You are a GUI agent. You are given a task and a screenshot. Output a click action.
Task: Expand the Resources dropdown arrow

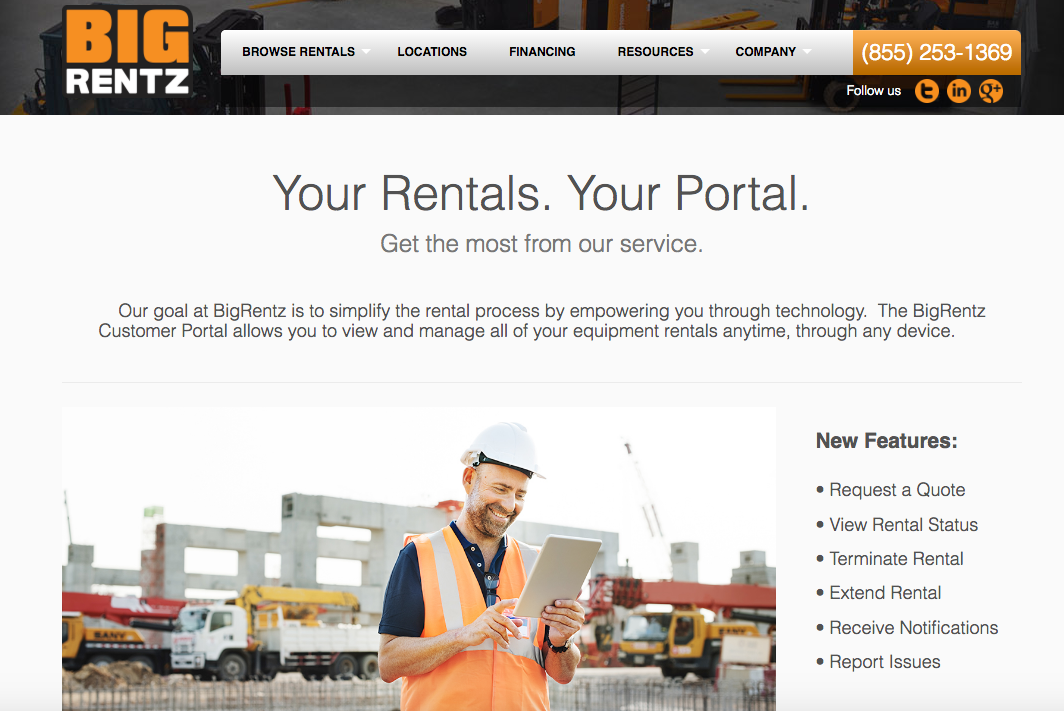tap(705, 52)
